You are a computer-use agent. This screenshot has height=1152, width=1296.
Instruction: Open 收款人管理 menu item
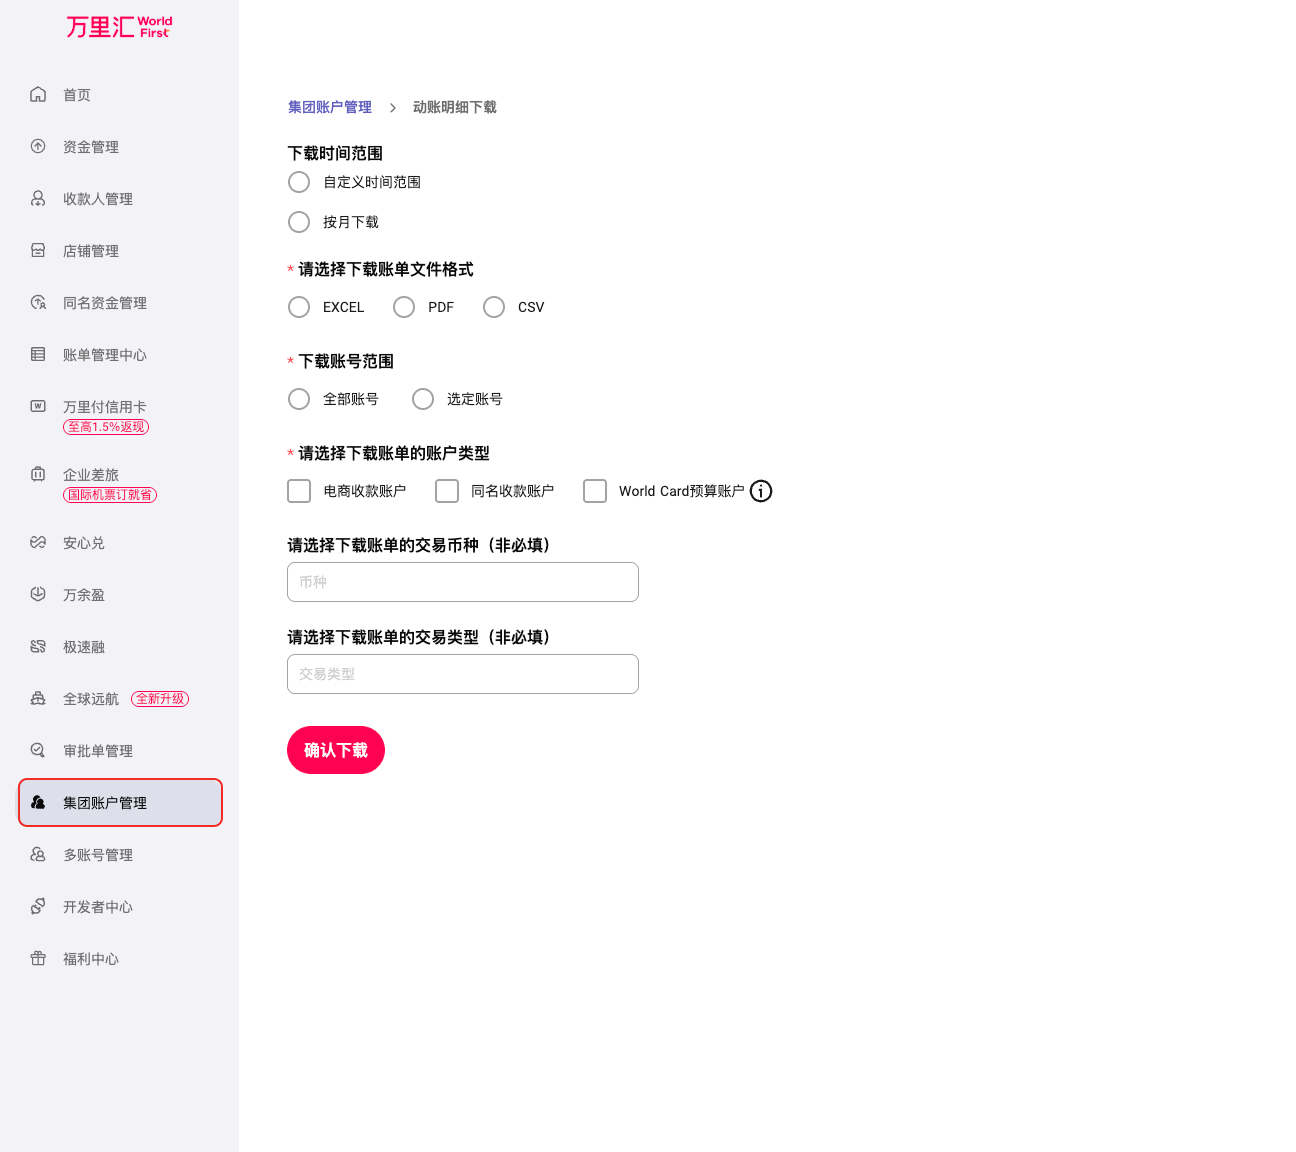[x=98, y=199]
